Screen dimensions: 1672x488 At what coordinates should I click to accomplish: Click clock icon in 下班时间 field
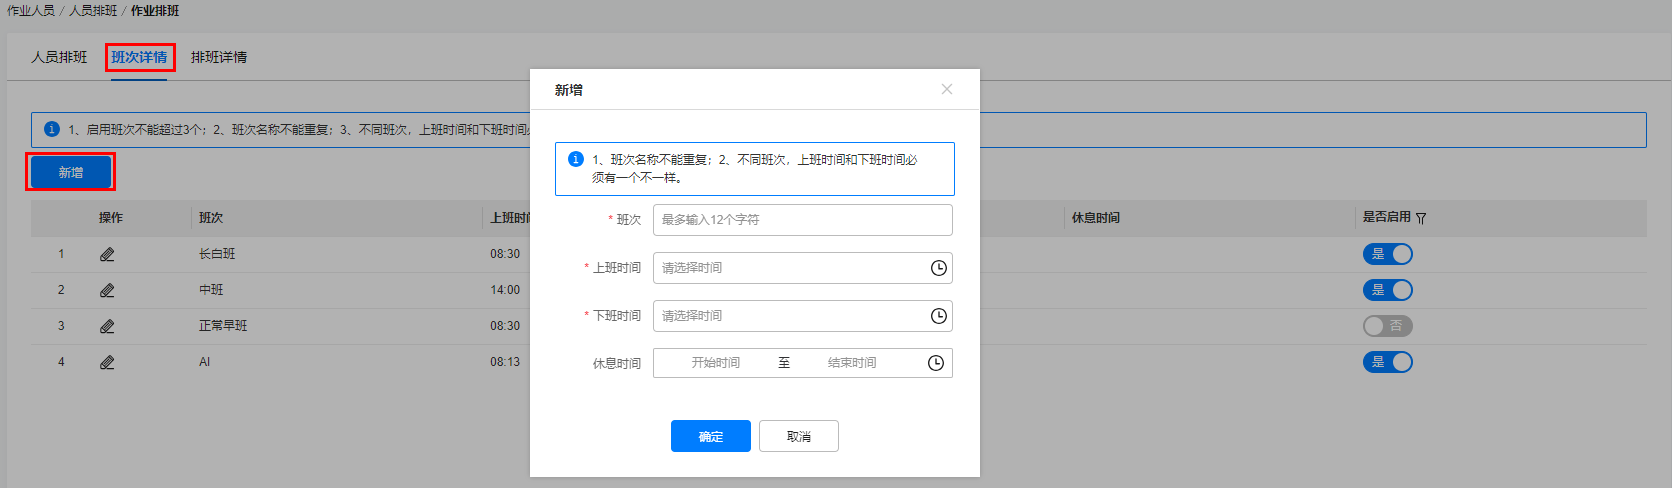point(938,316)
